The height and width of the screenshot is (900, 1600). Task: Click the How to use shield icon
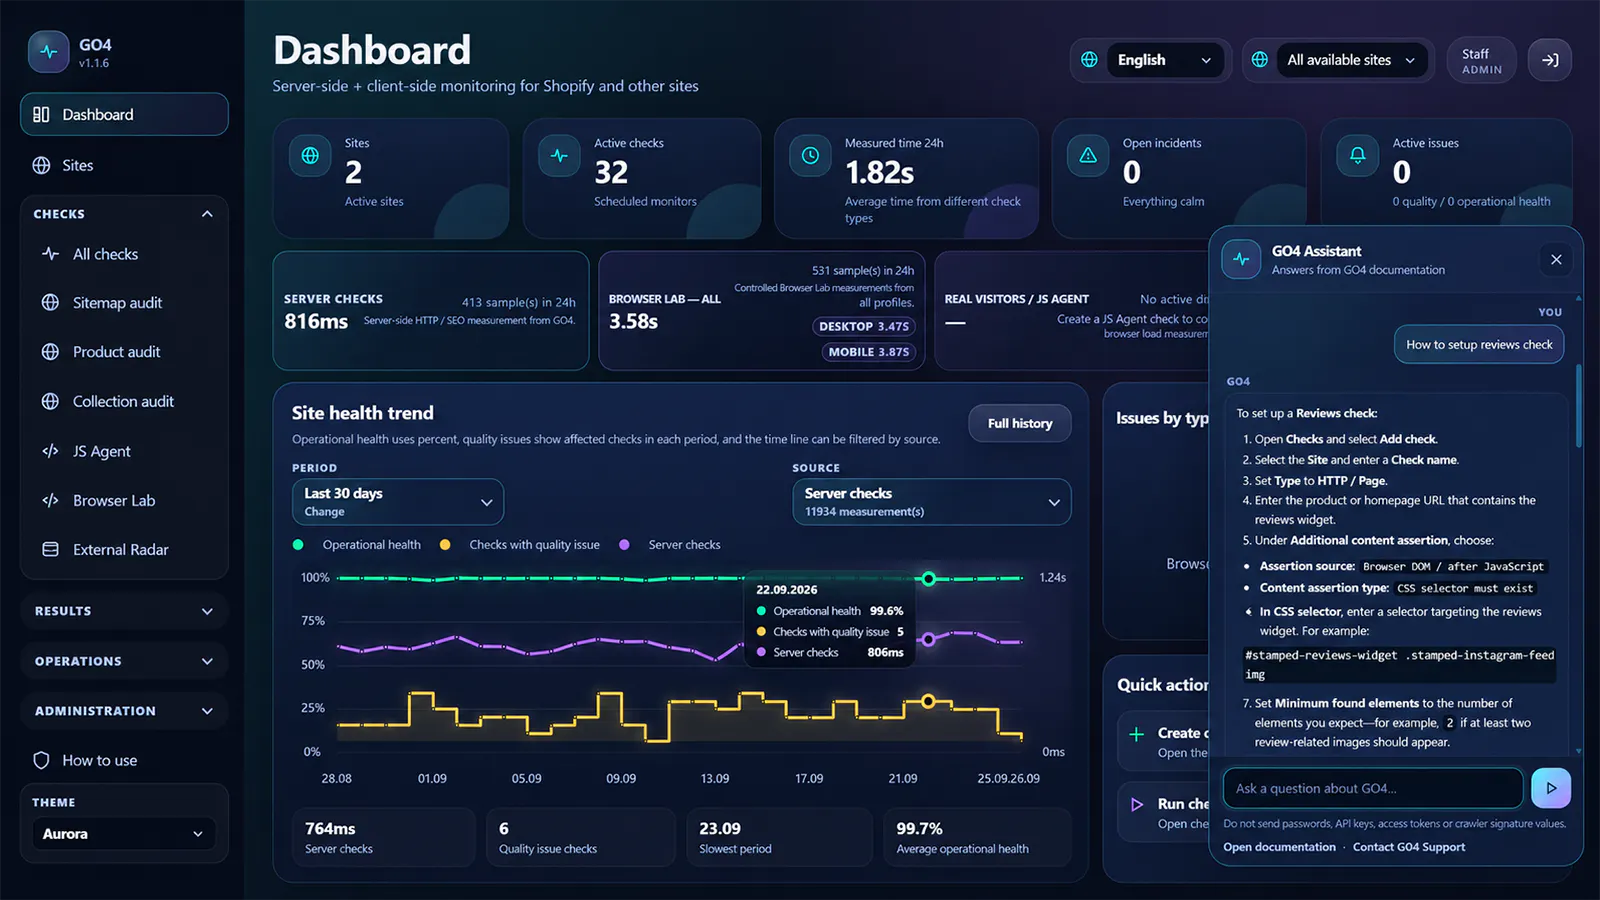coord(41,760)
